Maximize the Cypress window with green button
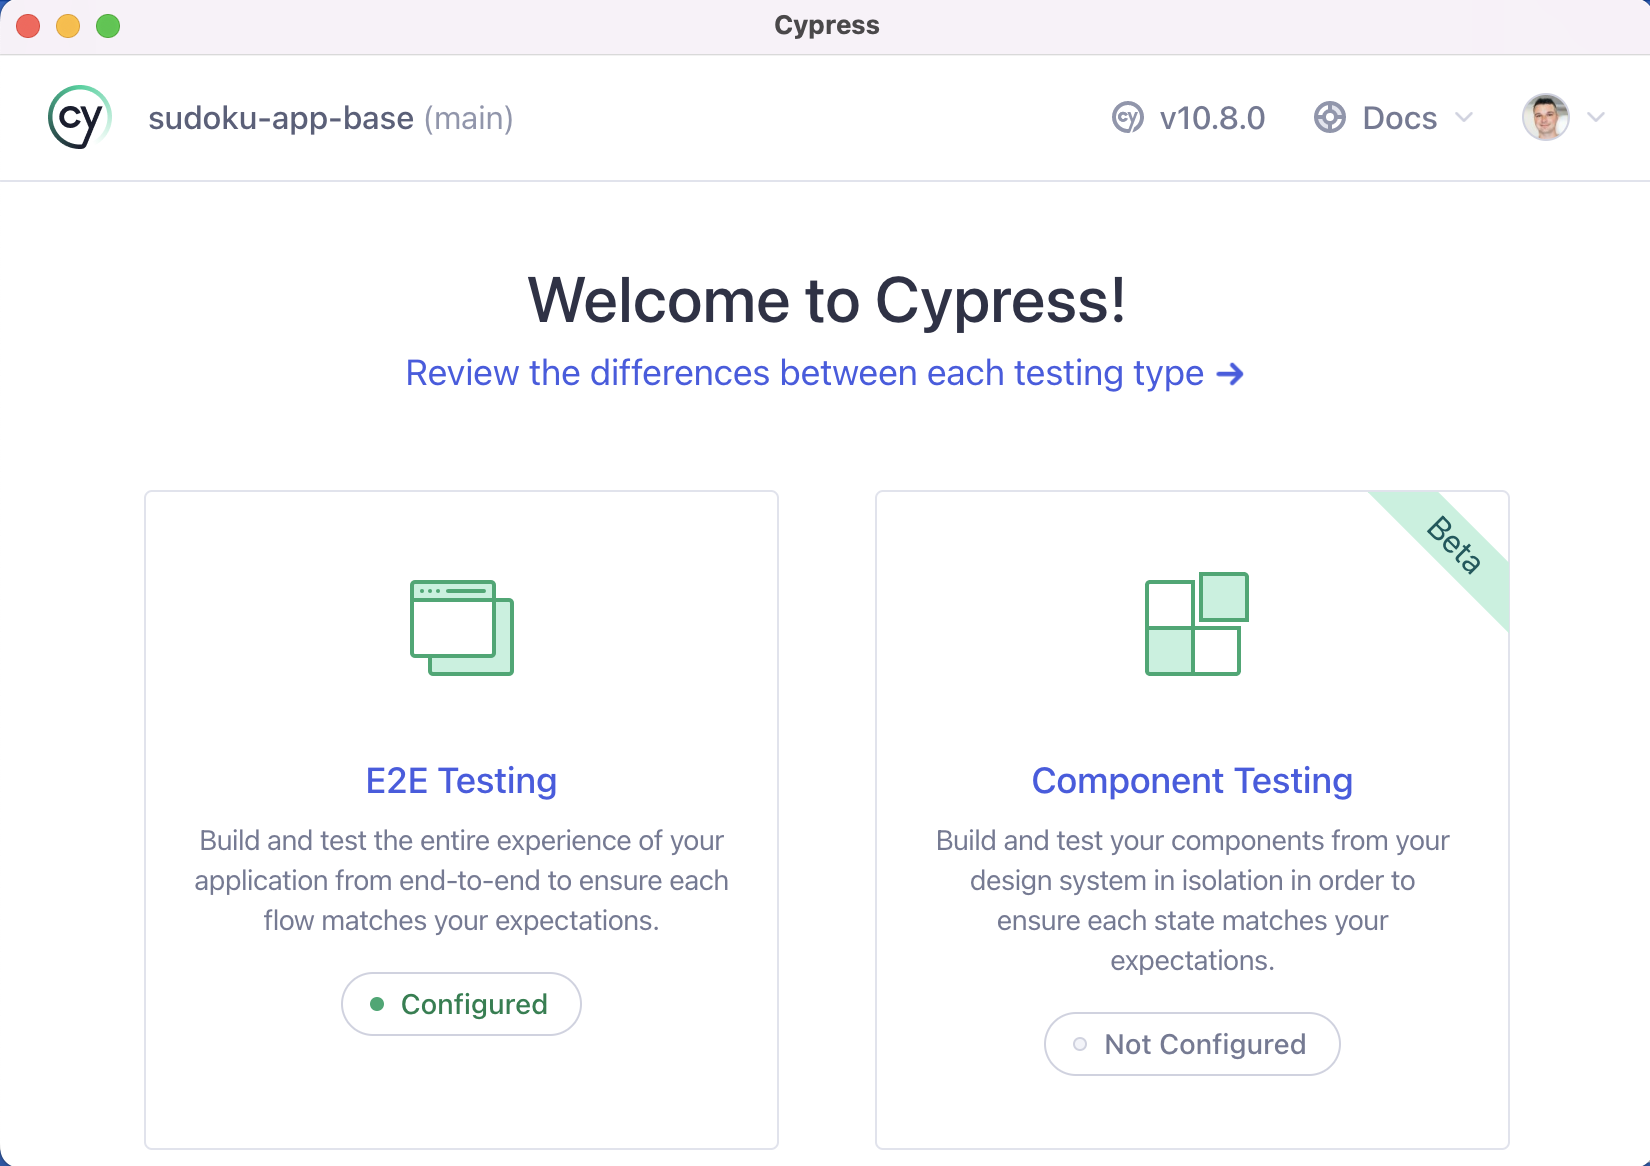The width and height of the screenshot is (1650, 1166). tap(108, 26)
